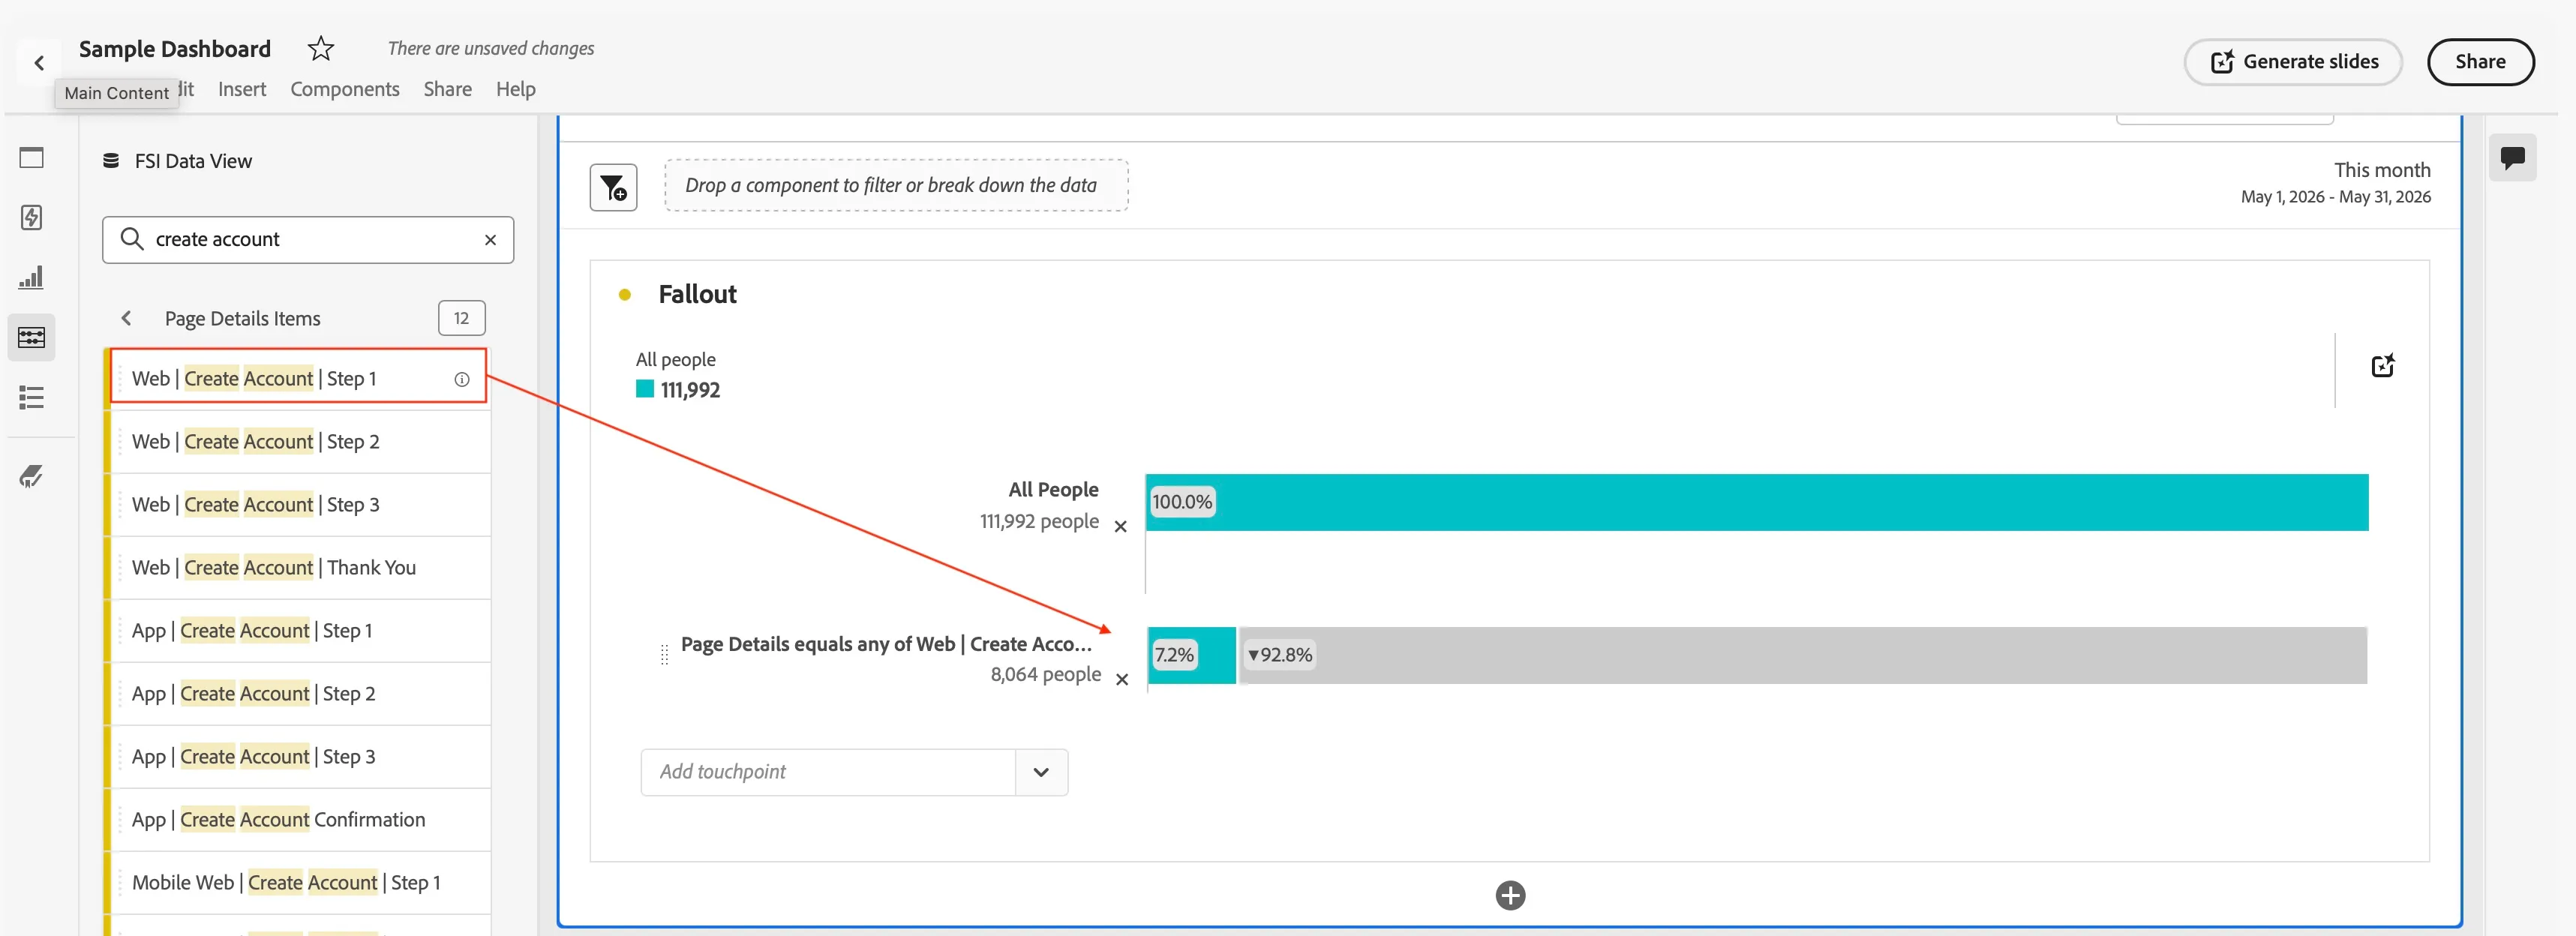Open the Components menu
The height and width of the screenshot is (936, 2576).
click(x=345, y=89)
